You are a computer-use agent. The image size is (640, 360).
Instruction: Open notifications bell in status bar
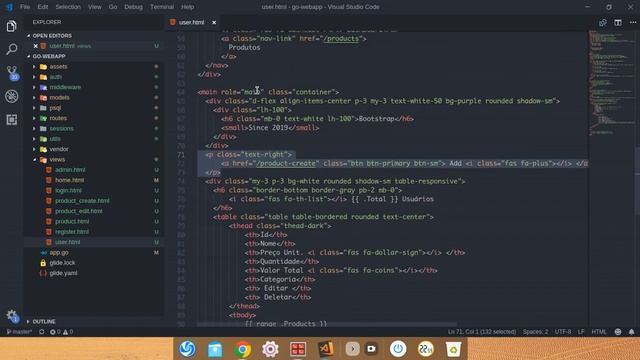[631, 332]
